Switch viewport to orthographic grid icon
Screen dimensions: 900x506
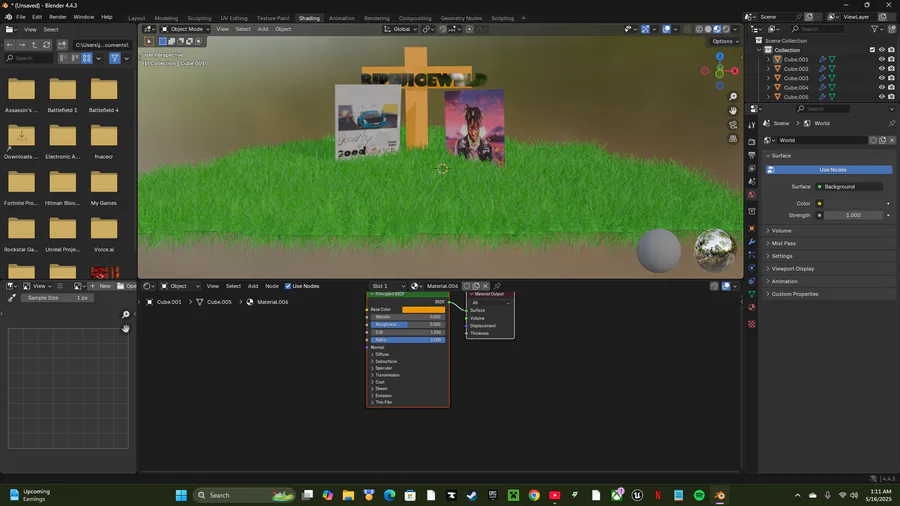point(733,138)
